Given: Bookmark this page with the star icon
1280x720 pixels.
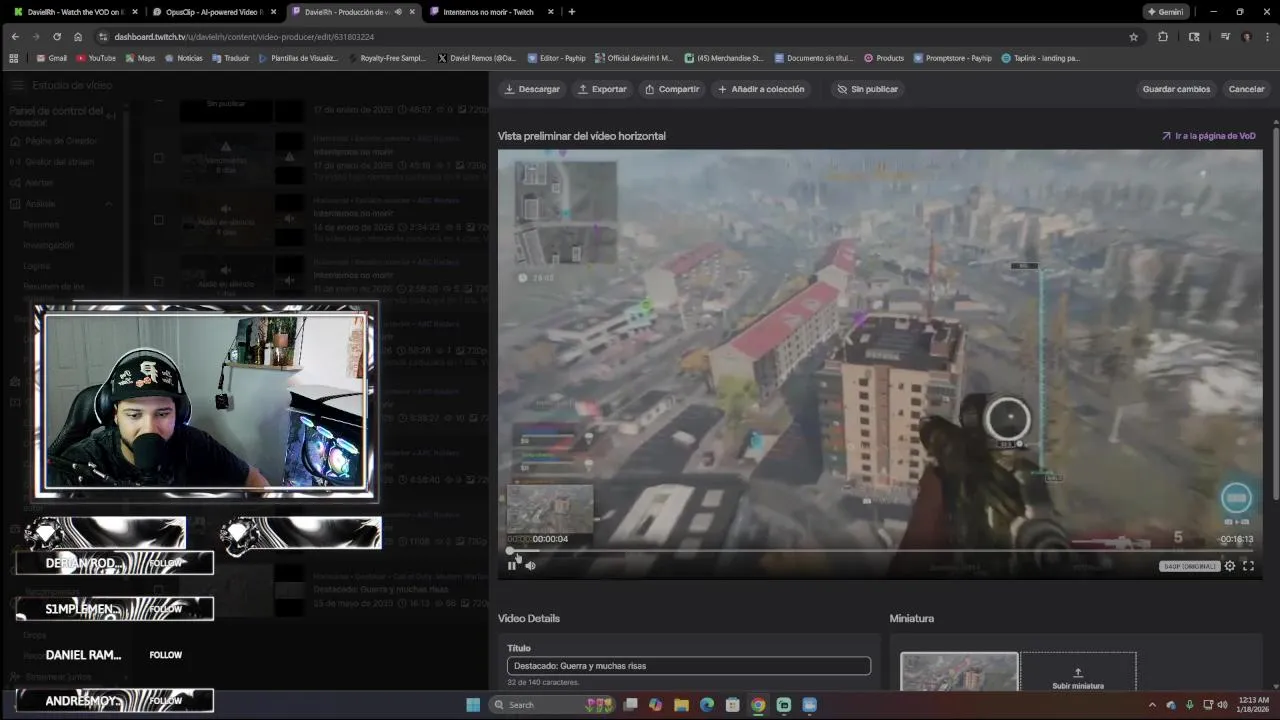Looking at the screenshot, I should click(1133, 37).
